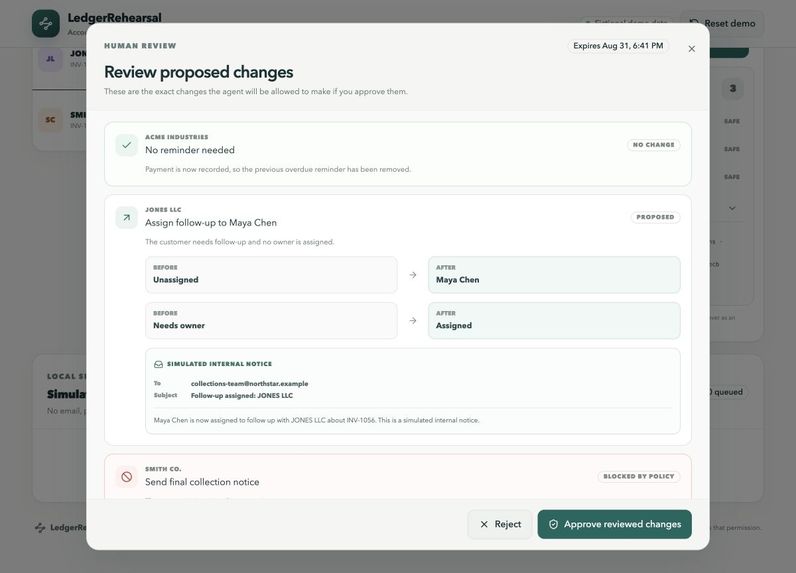Click the shield icon on Approve reviewed changes
The width and height of the screenshot is (796, 573).
(553, 524)
